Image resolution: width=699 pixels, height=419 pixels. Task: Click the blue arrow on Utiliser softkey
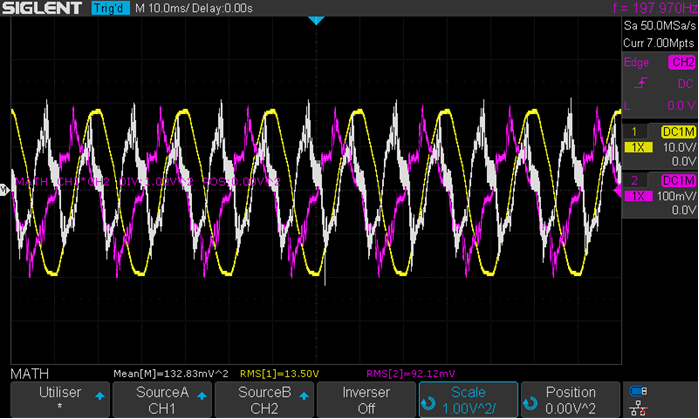100,396
